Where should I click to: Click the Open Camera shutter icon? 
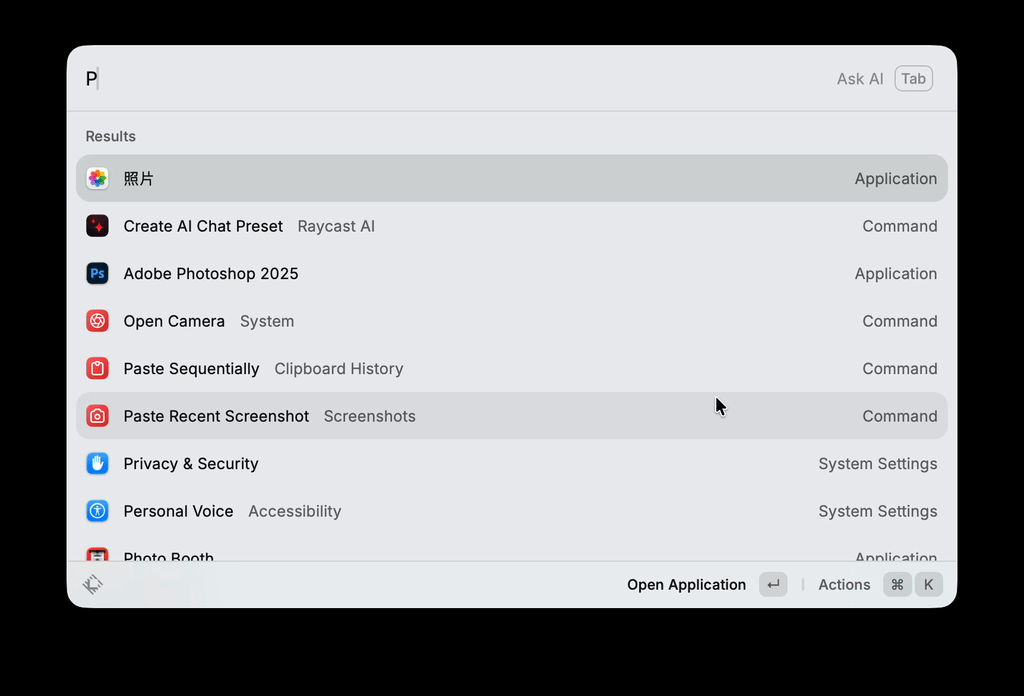pos(97,321)
